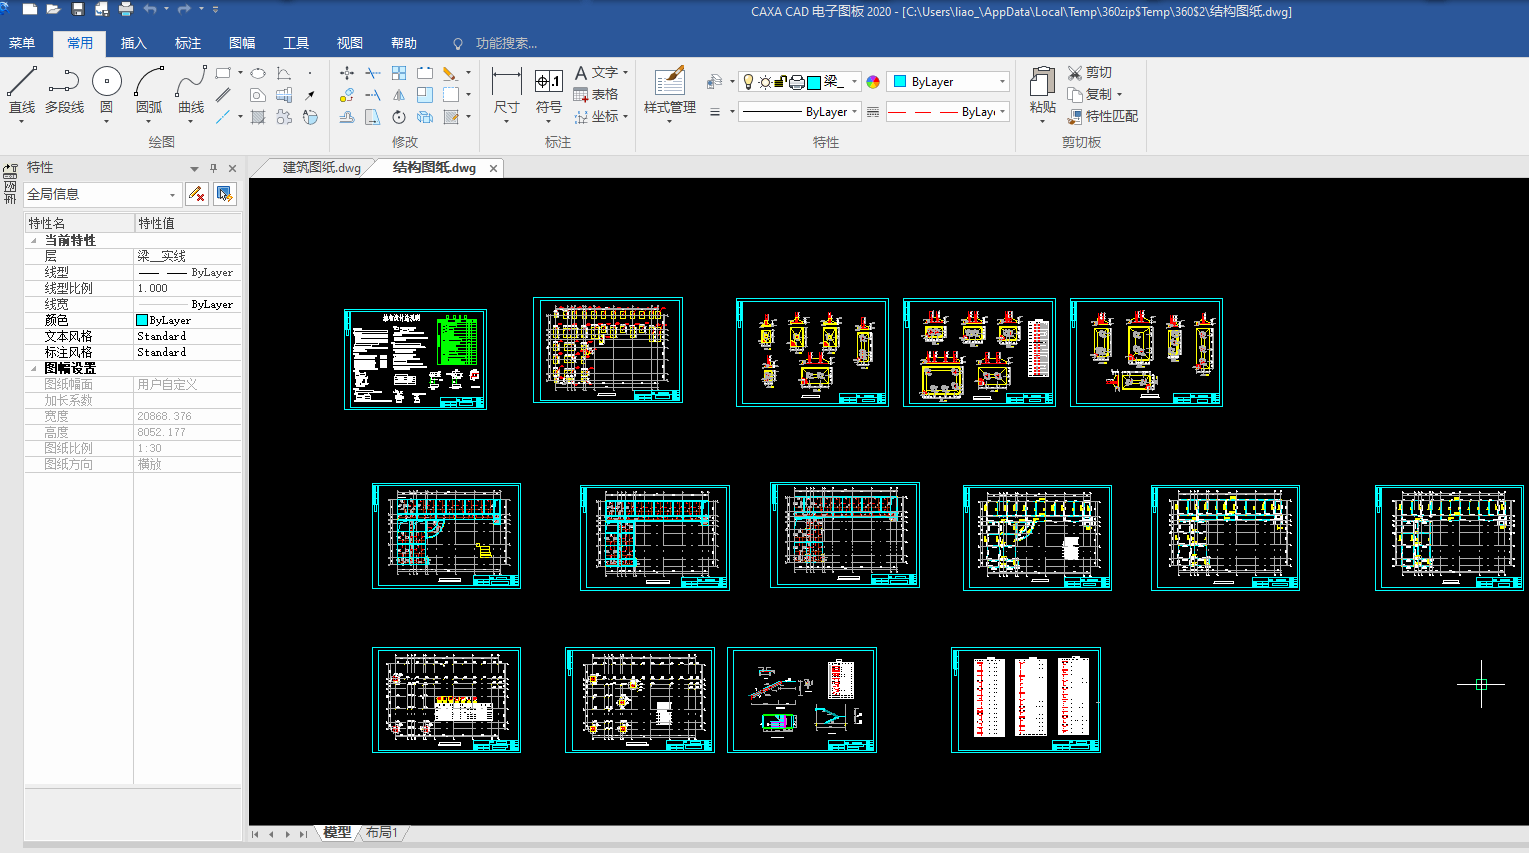Click the quick select icon in 特性 panel
The height and width of the screenshot is (853, 1529).
225,194
